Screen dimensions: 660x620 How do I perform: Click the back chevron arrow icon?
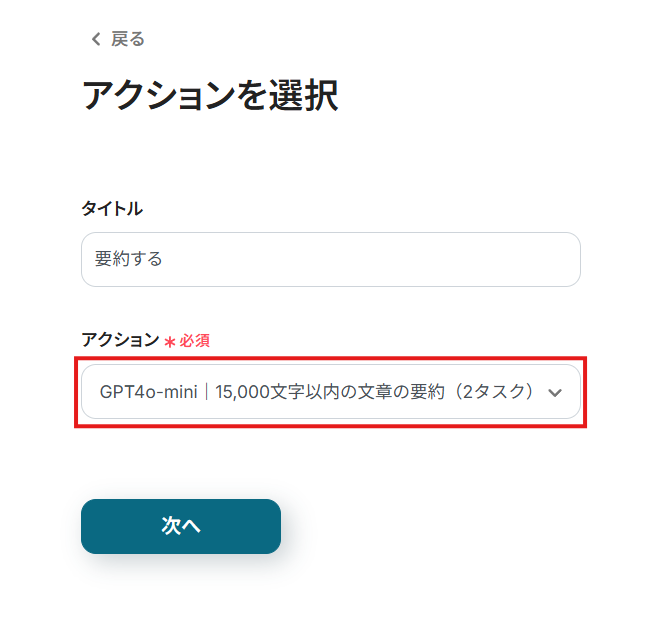(96, 39)
